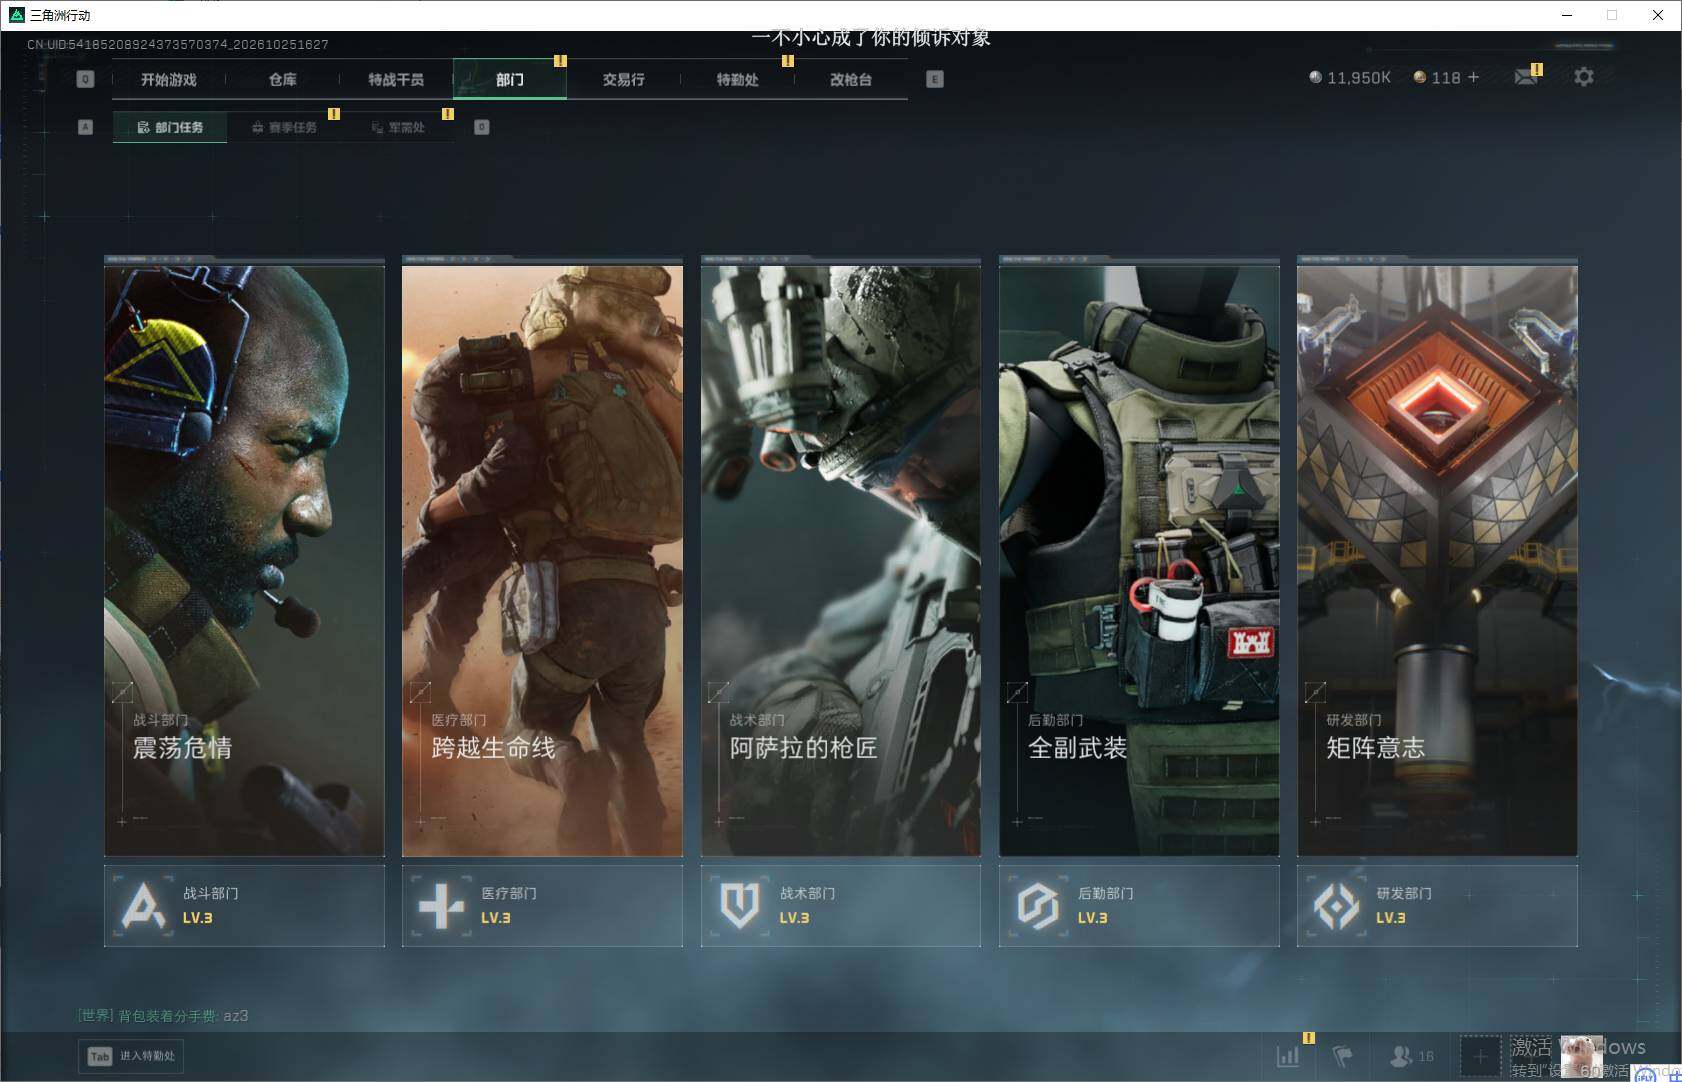Click the 开始游戏 navigation item

pos(169,80)
